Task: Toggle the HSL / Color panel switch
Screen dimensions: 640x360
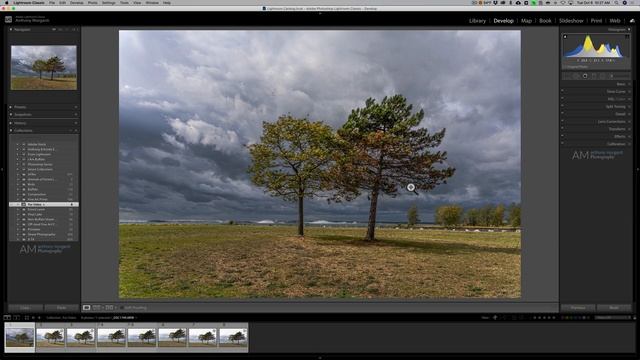Action: point(562,99)
